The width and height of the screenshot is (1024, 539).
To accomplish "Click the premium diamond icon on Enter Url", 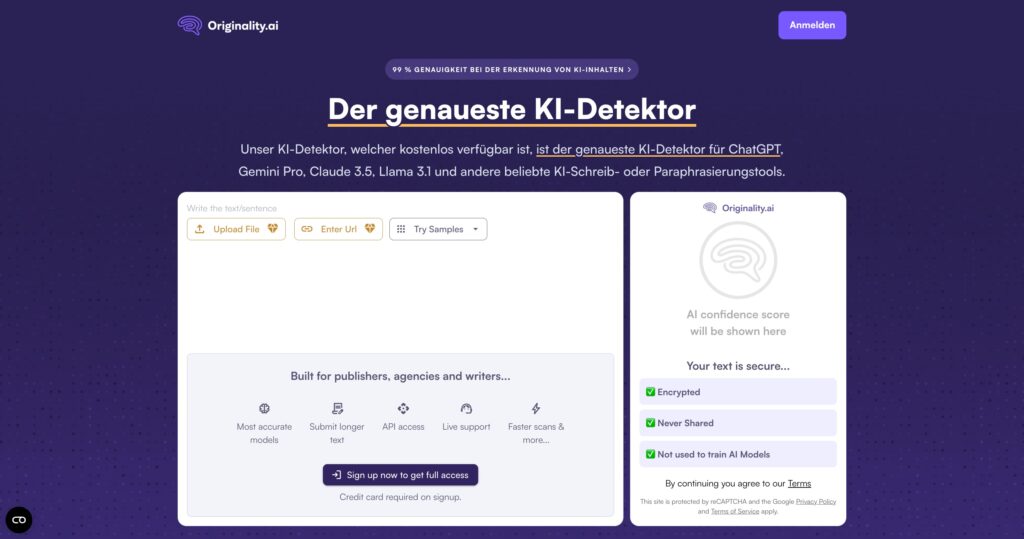I will 370,229.
